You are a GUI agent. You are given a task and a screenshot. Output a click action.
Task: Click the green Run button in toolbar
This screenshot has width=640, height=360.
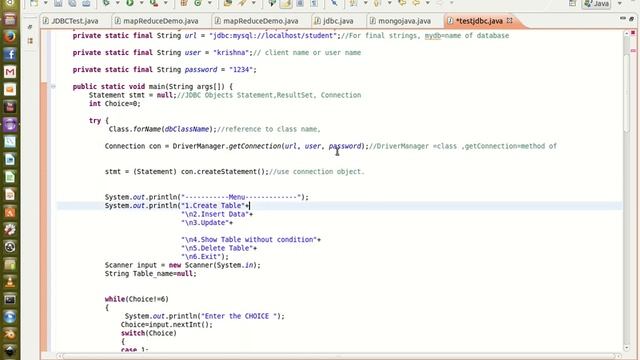[130, 3]
